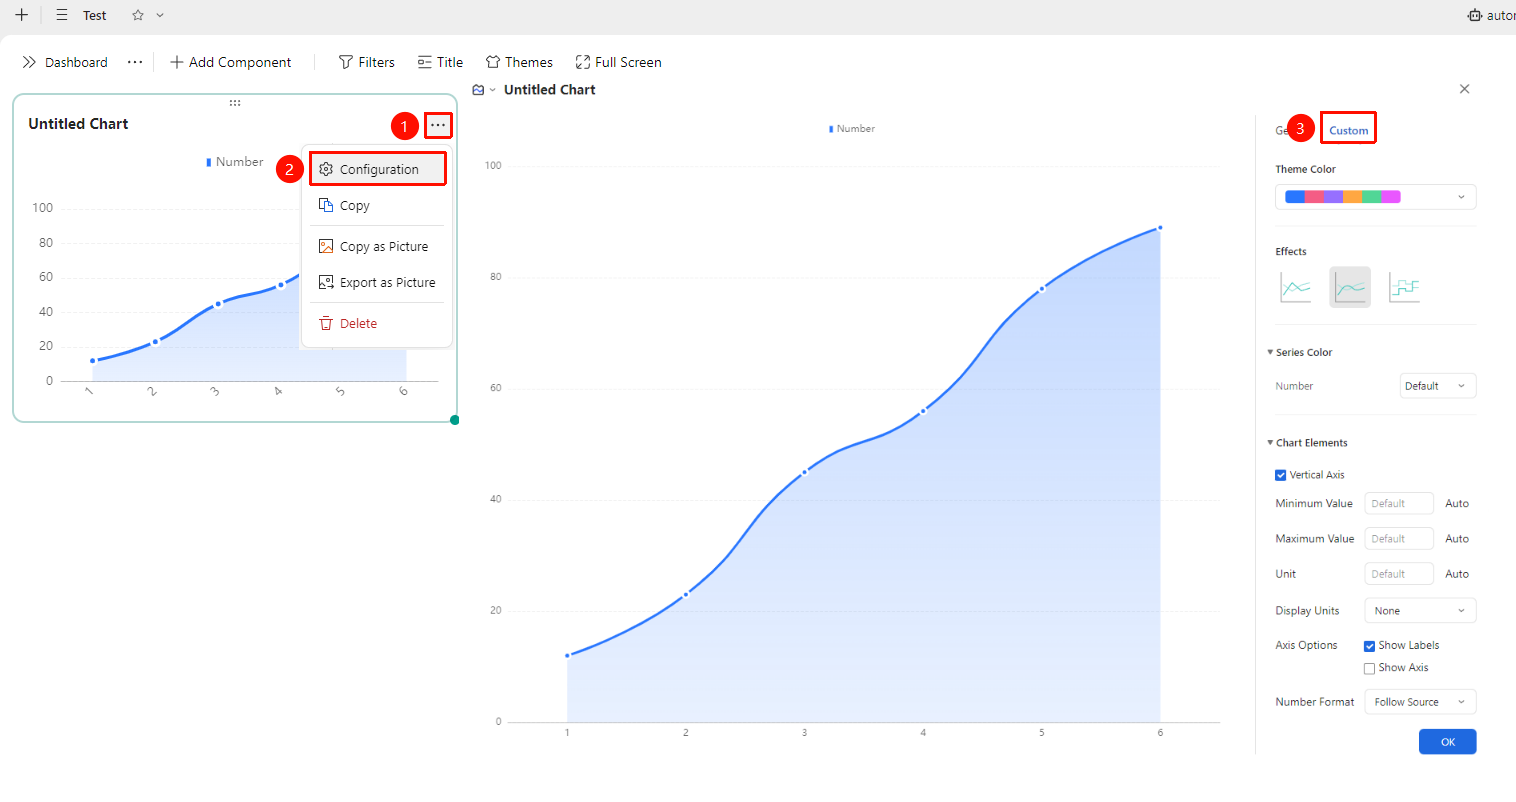Open Themes

click(519, 62)
